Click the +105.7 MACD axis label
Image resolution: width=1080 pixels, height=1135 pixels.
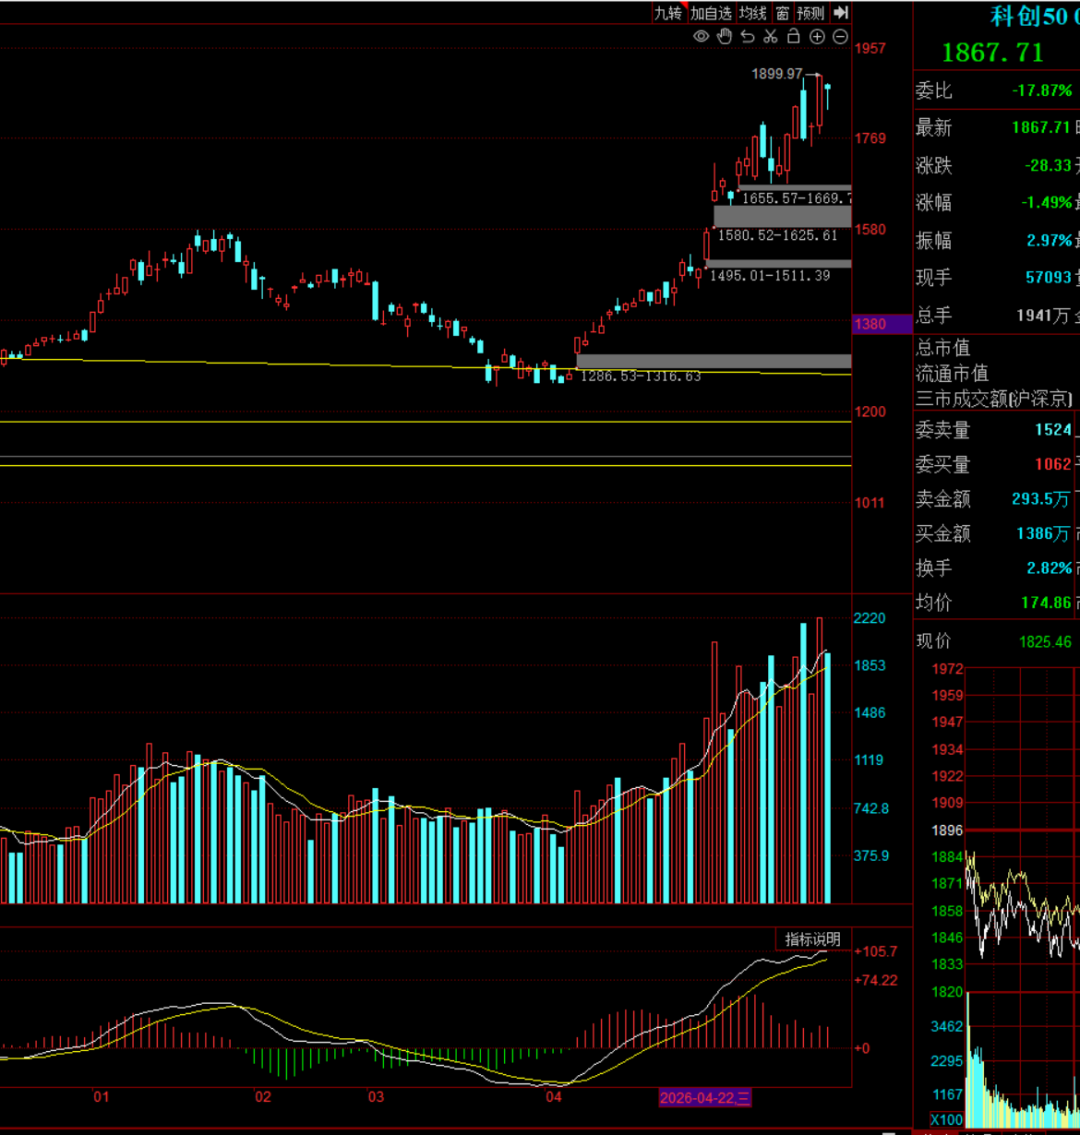(876, 952)
